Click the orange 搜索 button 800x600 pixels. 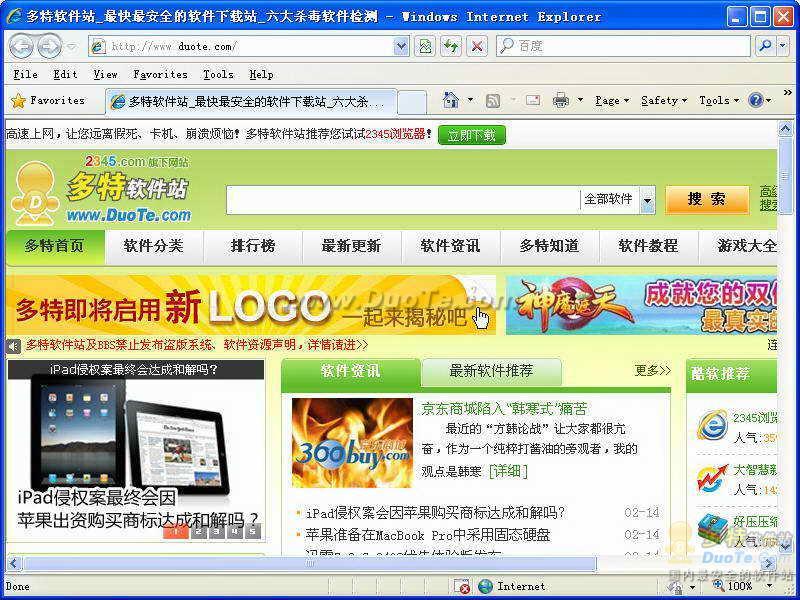point(707,199)
